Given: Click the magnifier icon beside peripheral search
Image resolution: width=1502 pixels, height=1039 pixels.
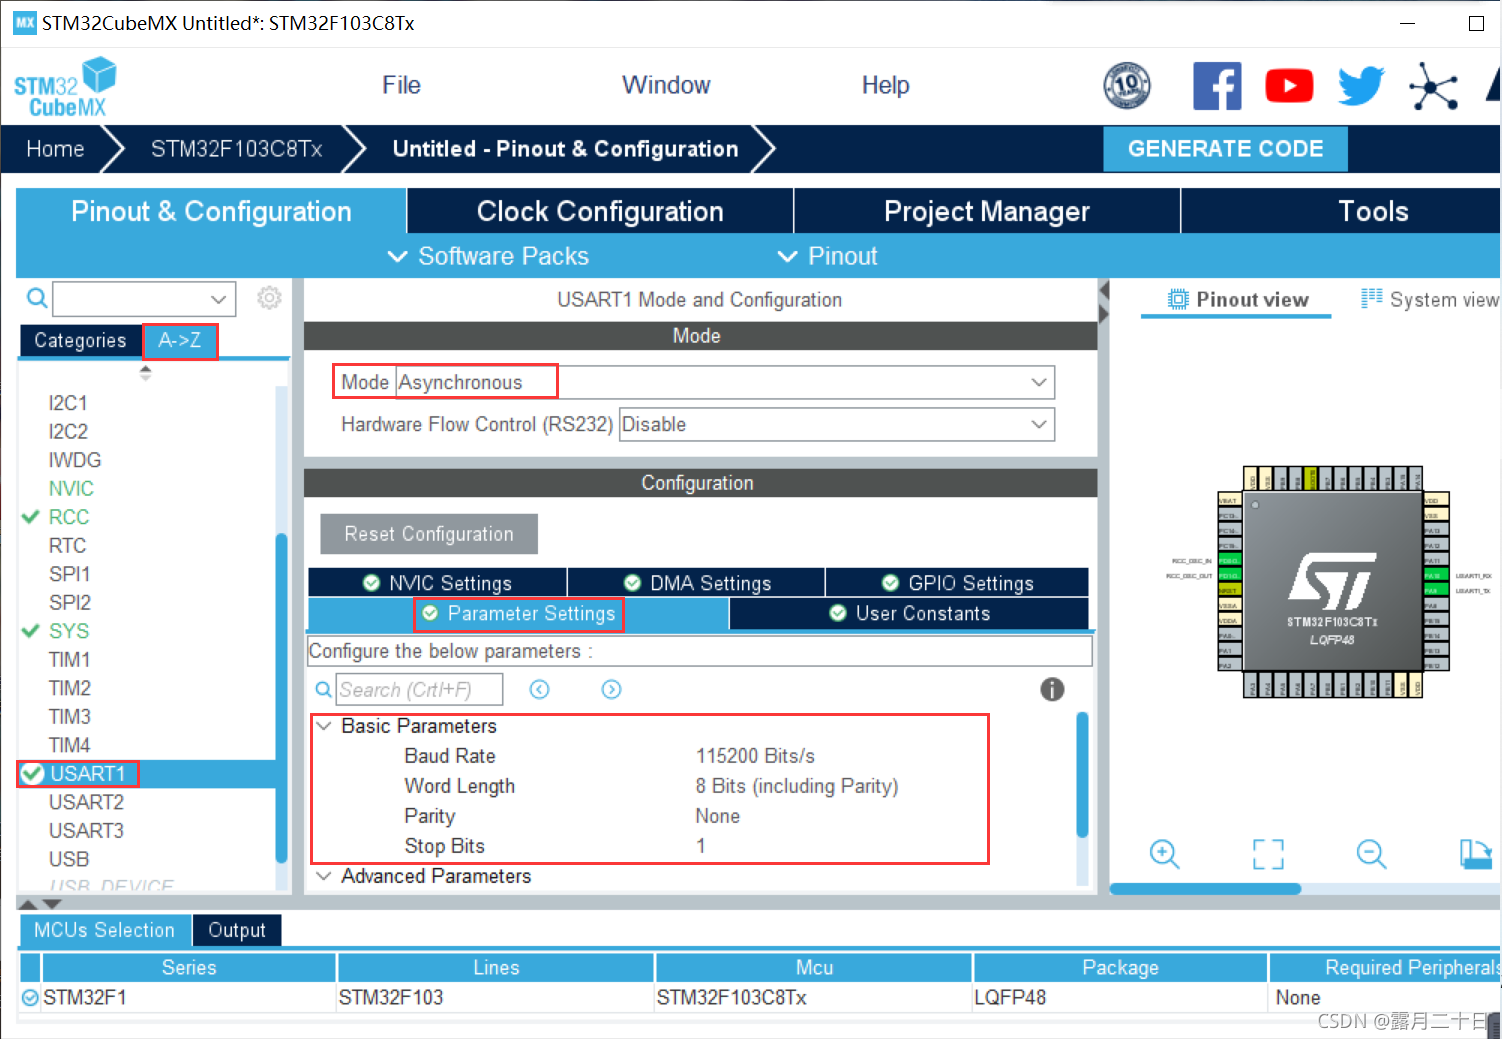Looking at the screenshot, I should point(37,298).
